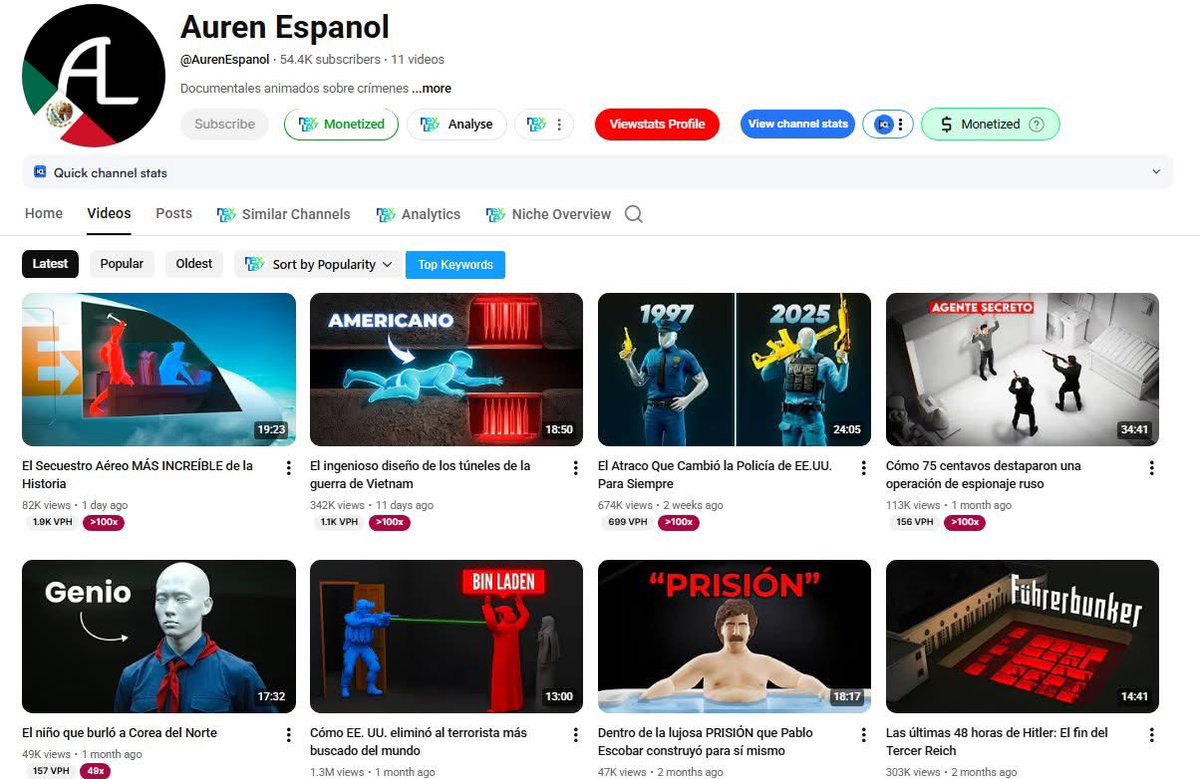Click the Subscribe button
The image size is (1200, 779).
click(225, 124)
